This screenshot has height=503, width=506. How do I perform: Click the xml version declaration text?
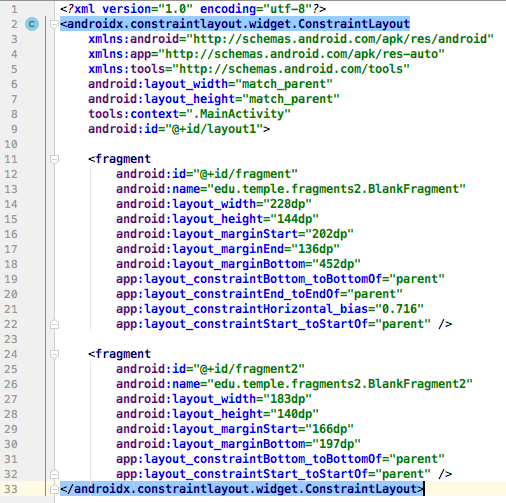[x=193, y=9]
